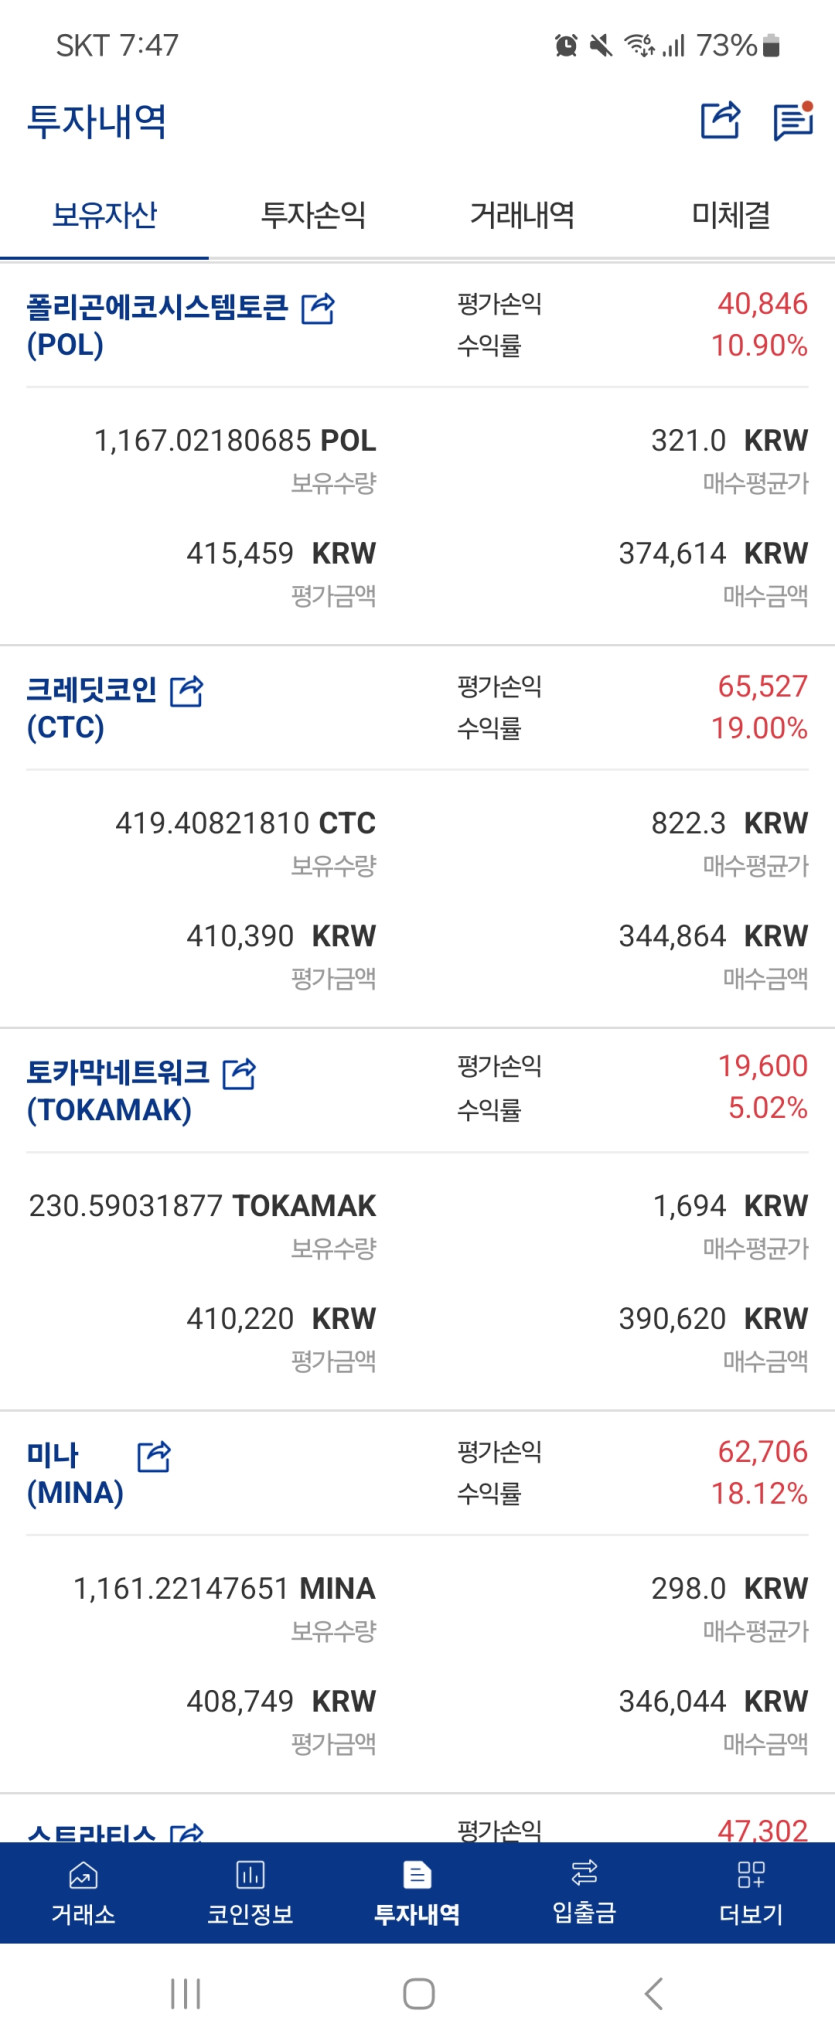Open the 미체결 tab
Image resolution: width=835 pixels, height=2041 pixels.
[x=731, y=215]
